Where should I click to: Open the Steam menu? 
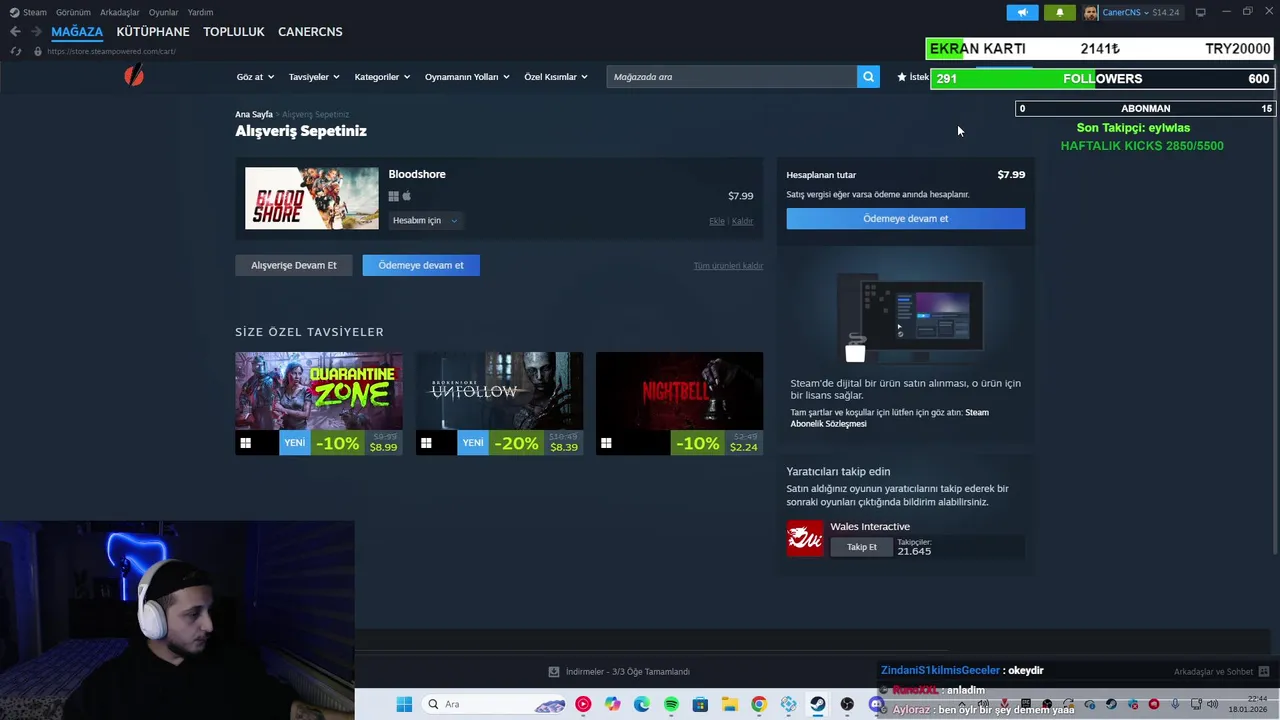28,12
